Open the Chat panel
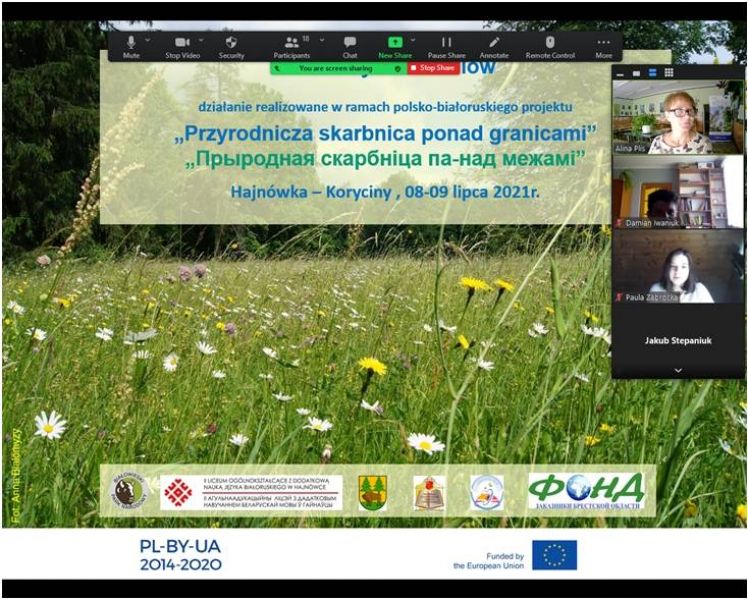 350,46
